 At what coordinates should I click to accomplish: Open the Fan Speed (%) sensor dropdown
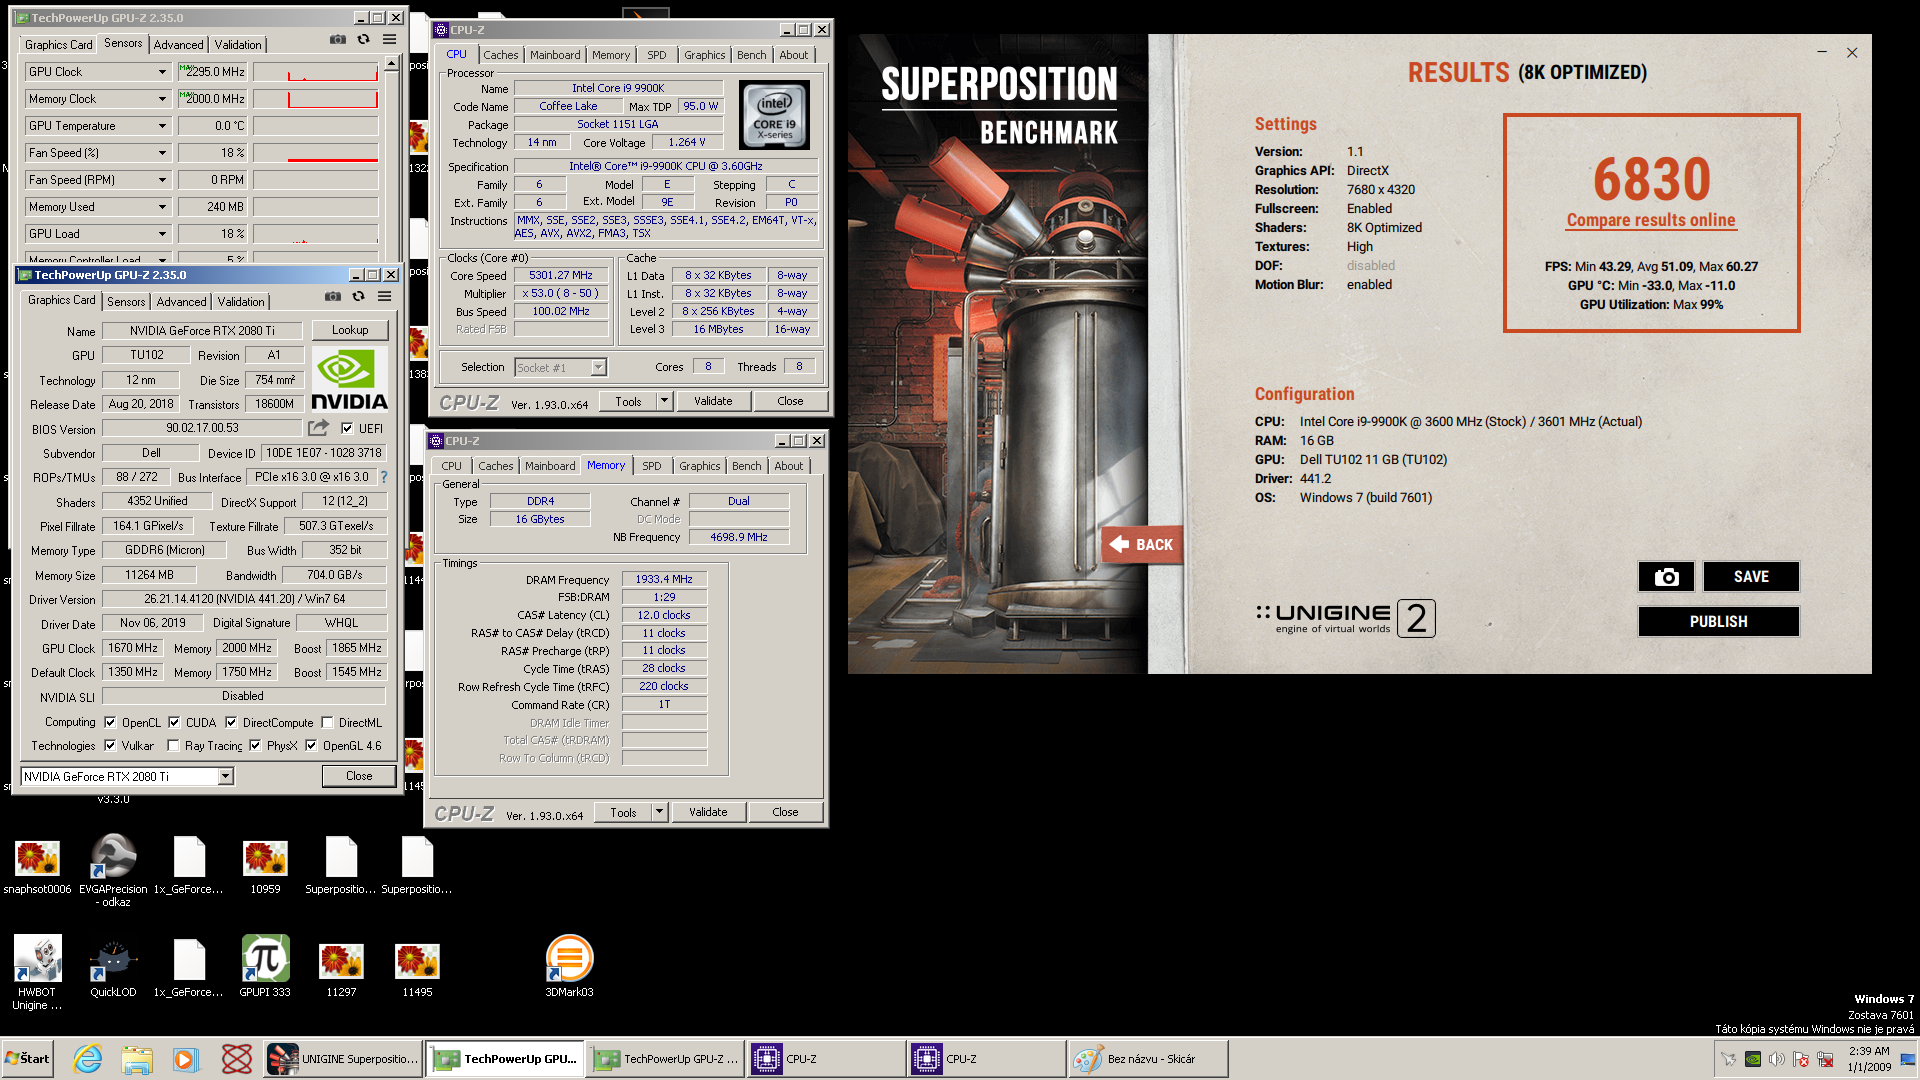click(162, 153)
